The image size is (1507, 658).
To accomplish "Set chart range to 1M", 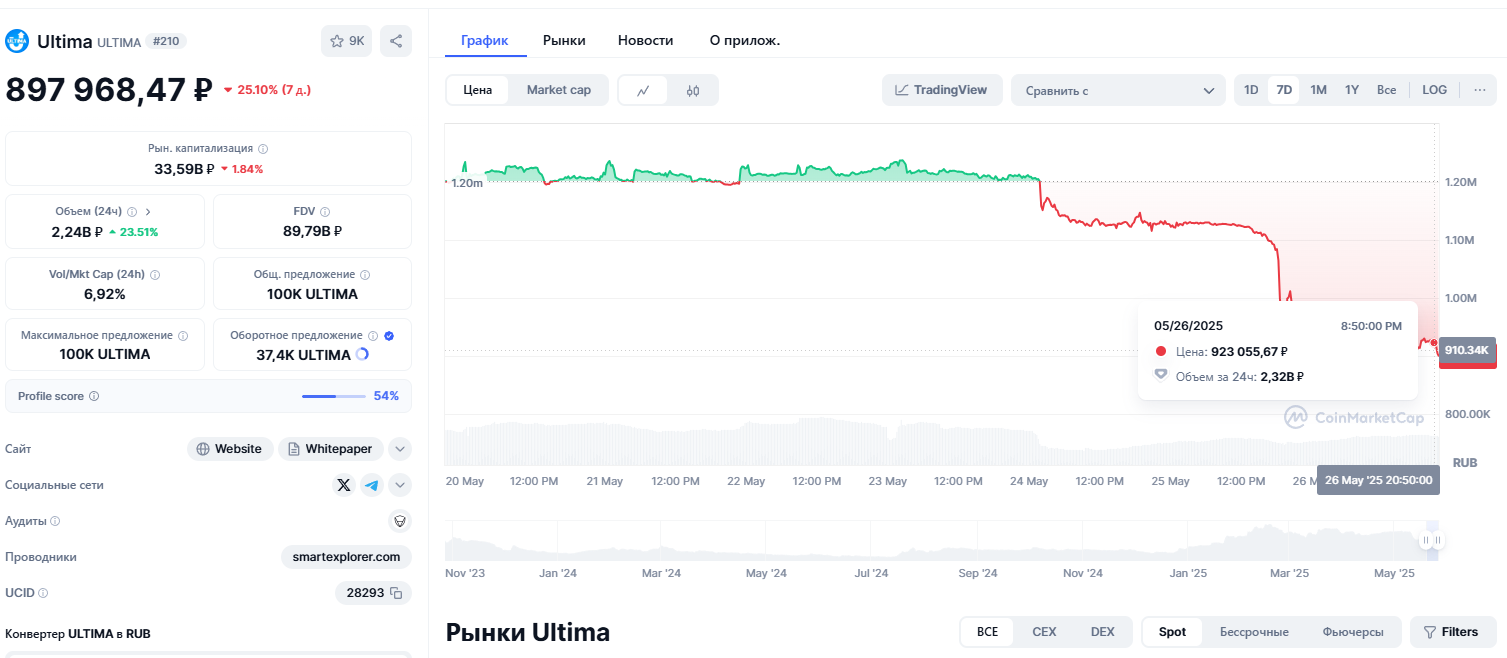I will (x=1318, y=90).
